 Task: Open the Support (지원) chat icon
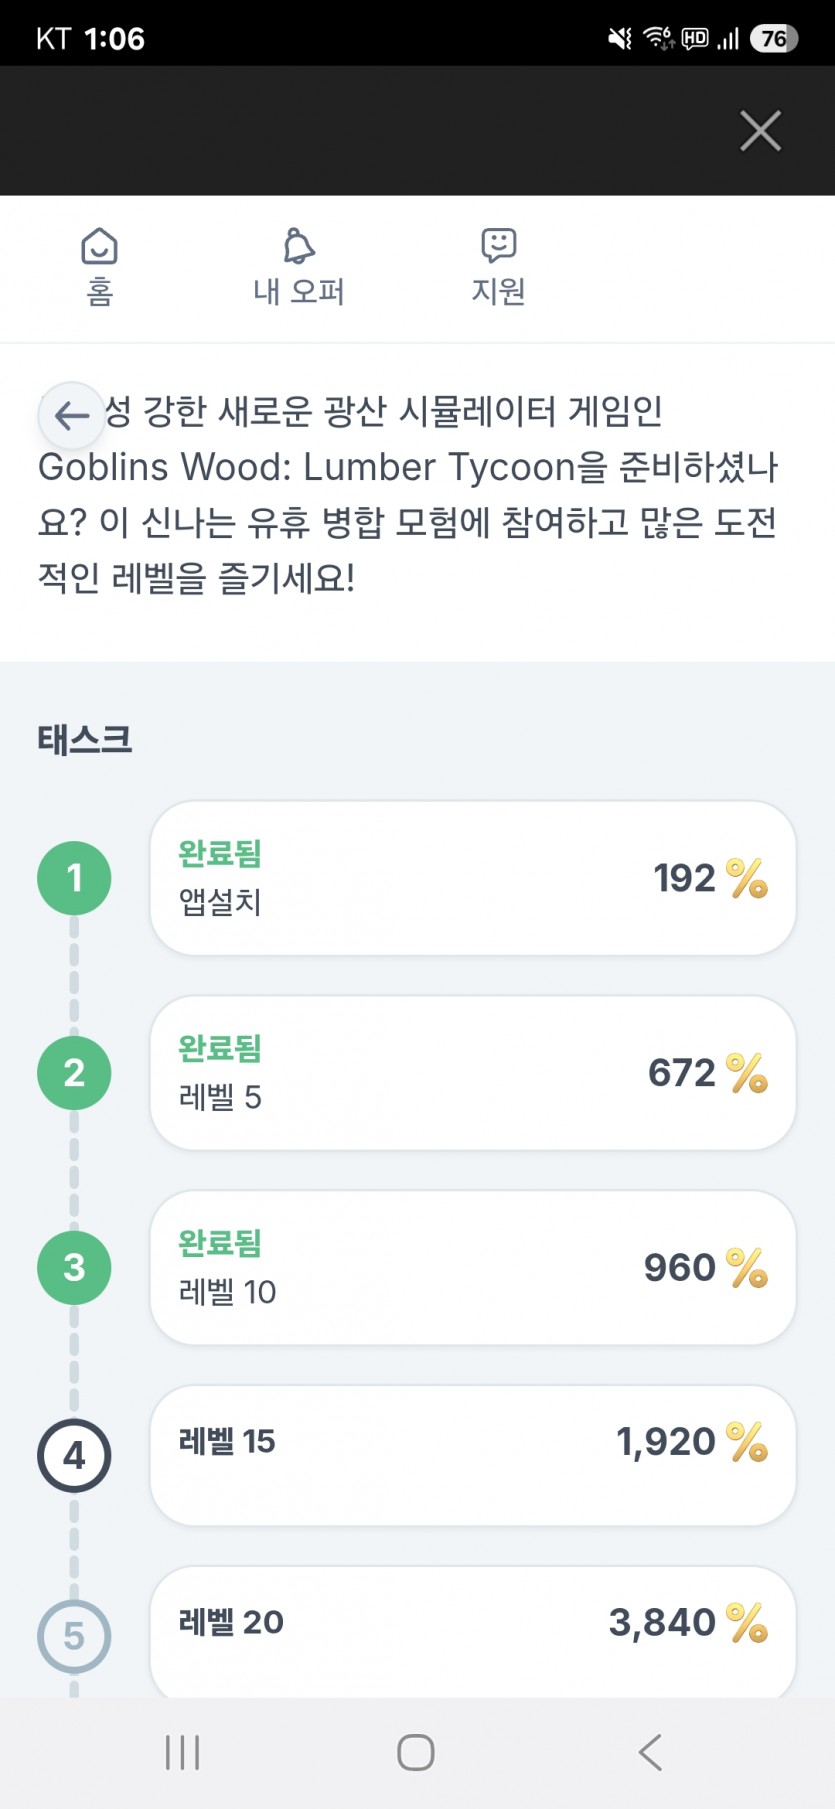(498, 245)
